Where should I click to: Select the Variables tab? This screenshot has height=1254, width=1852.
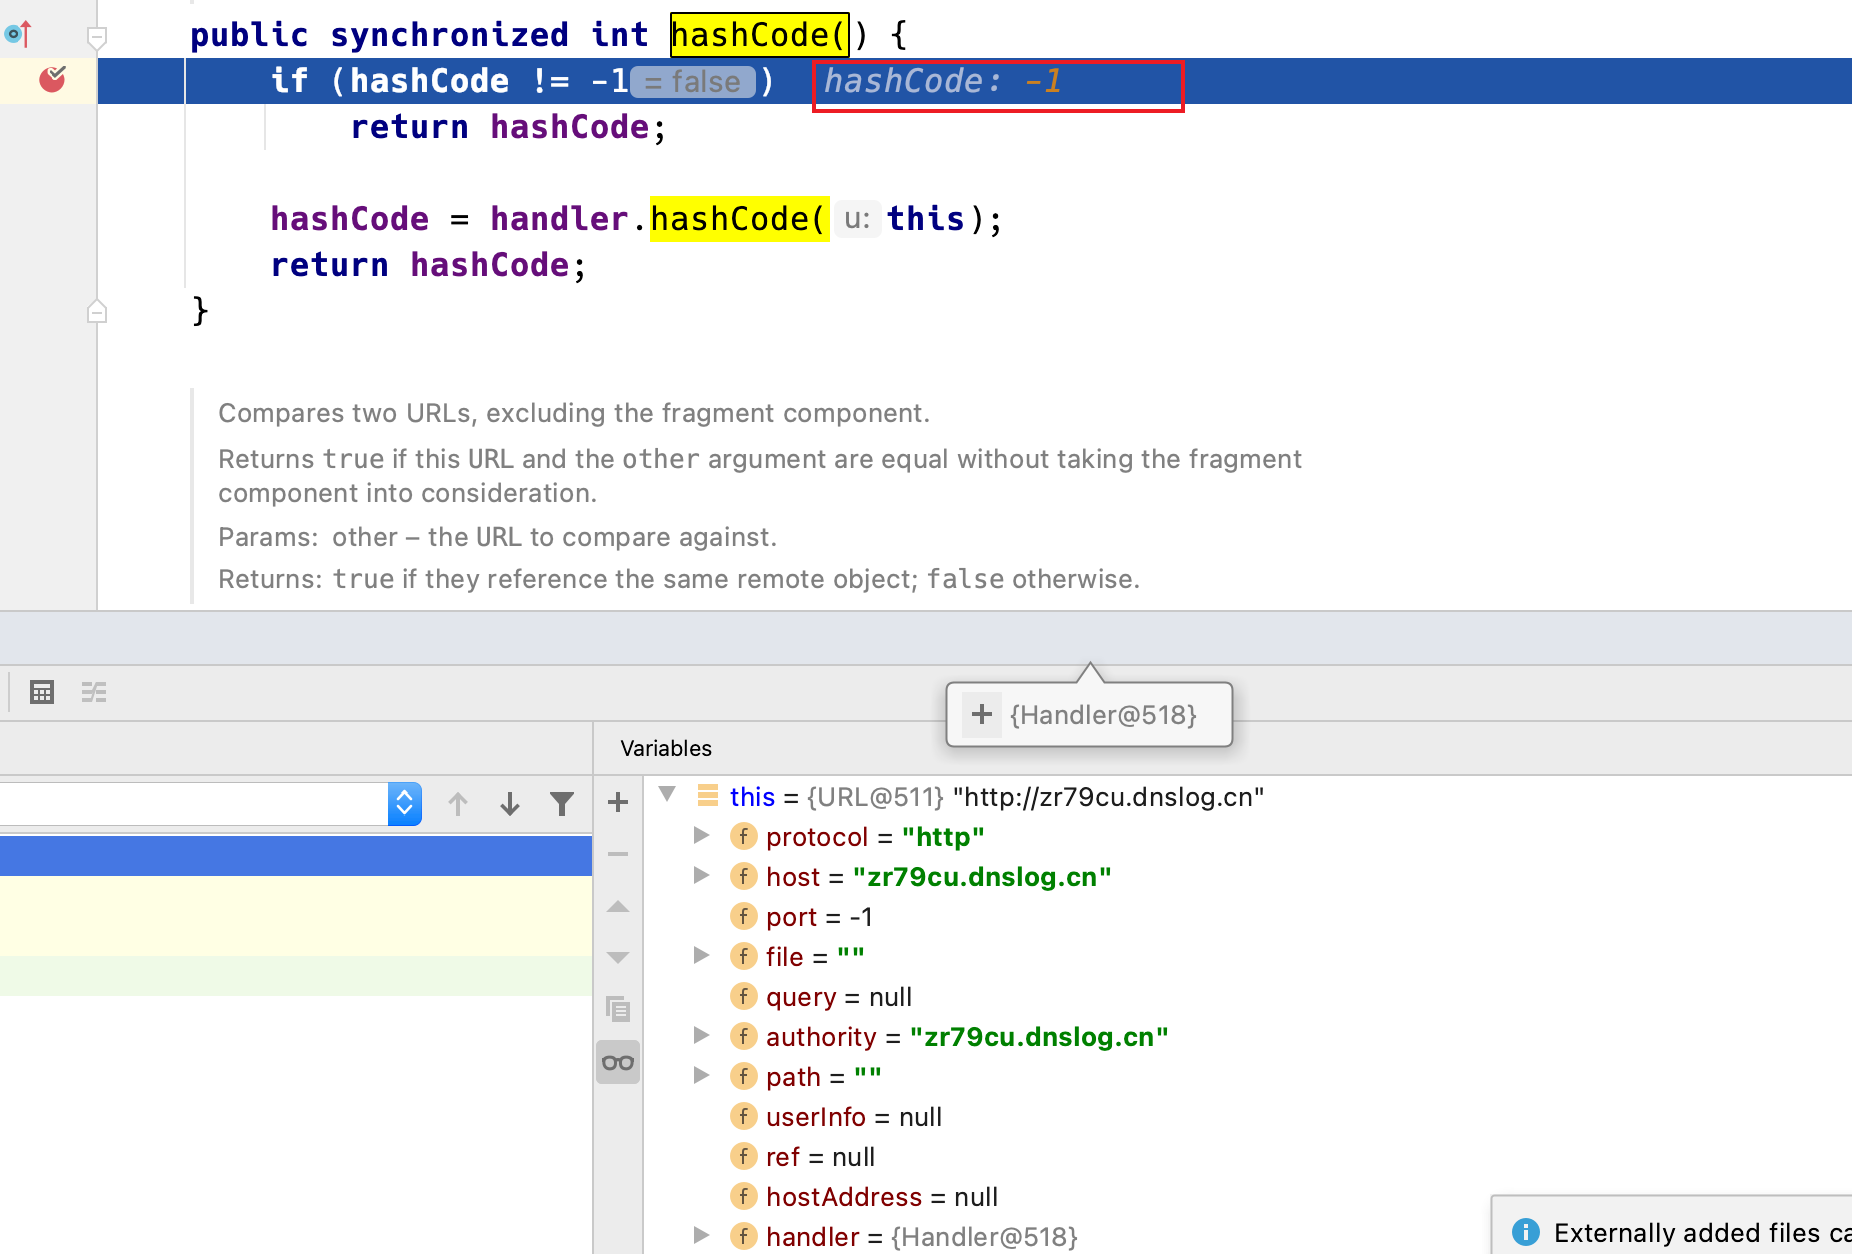(666, 749)
